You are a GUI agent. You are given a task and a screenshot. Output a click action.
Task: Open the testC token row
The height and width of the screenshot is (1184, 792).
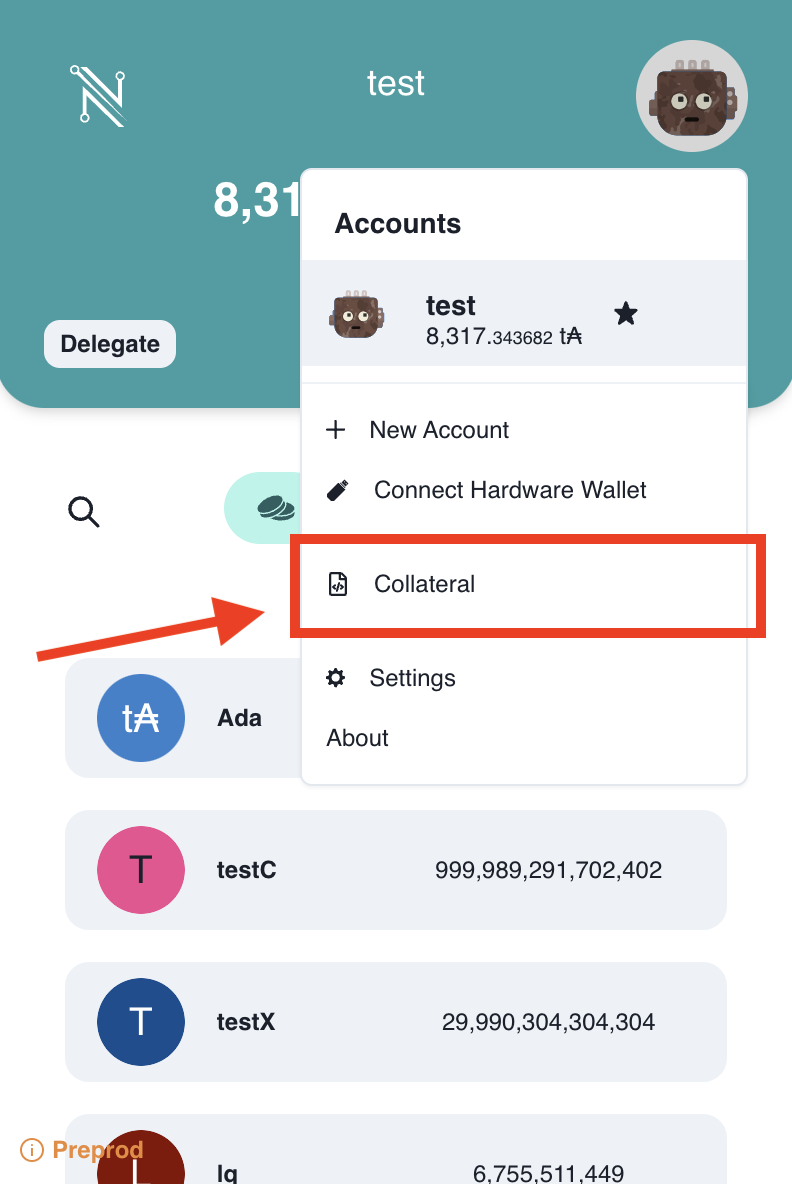pyautogui.click(x=395, y=870)
